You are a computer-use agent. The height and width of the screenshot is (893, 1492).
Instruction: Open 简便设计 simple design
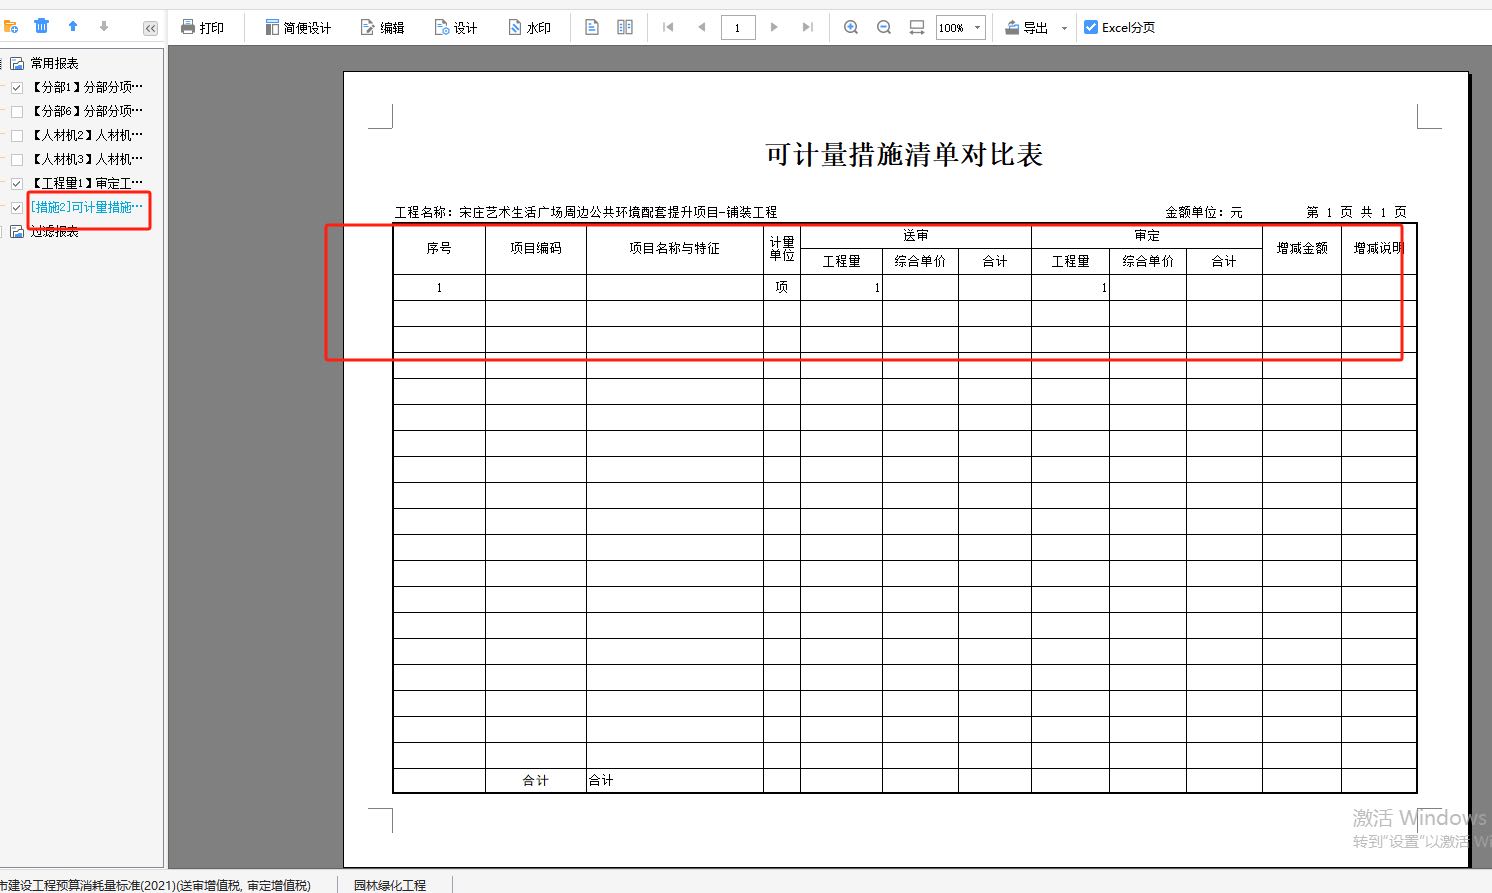click(298, 27)
